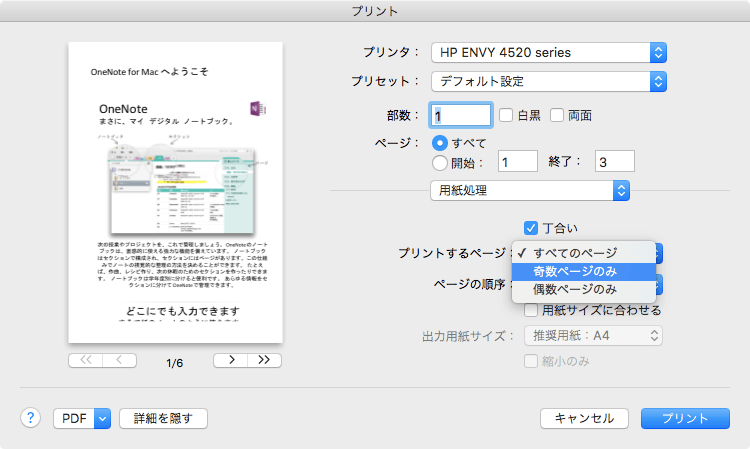Jump to the last preview page
This screenshot has height=449, width=750.
pos(265,360)
